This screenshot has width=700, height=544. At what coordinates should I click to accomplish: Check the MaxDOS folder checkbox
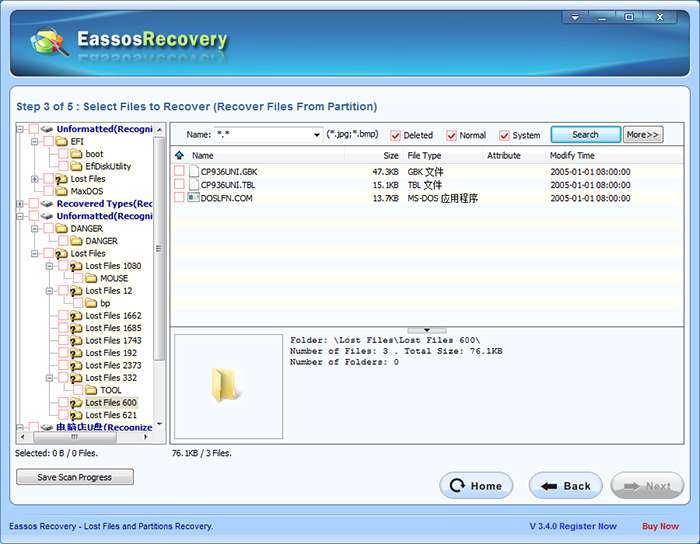point(49,191)
